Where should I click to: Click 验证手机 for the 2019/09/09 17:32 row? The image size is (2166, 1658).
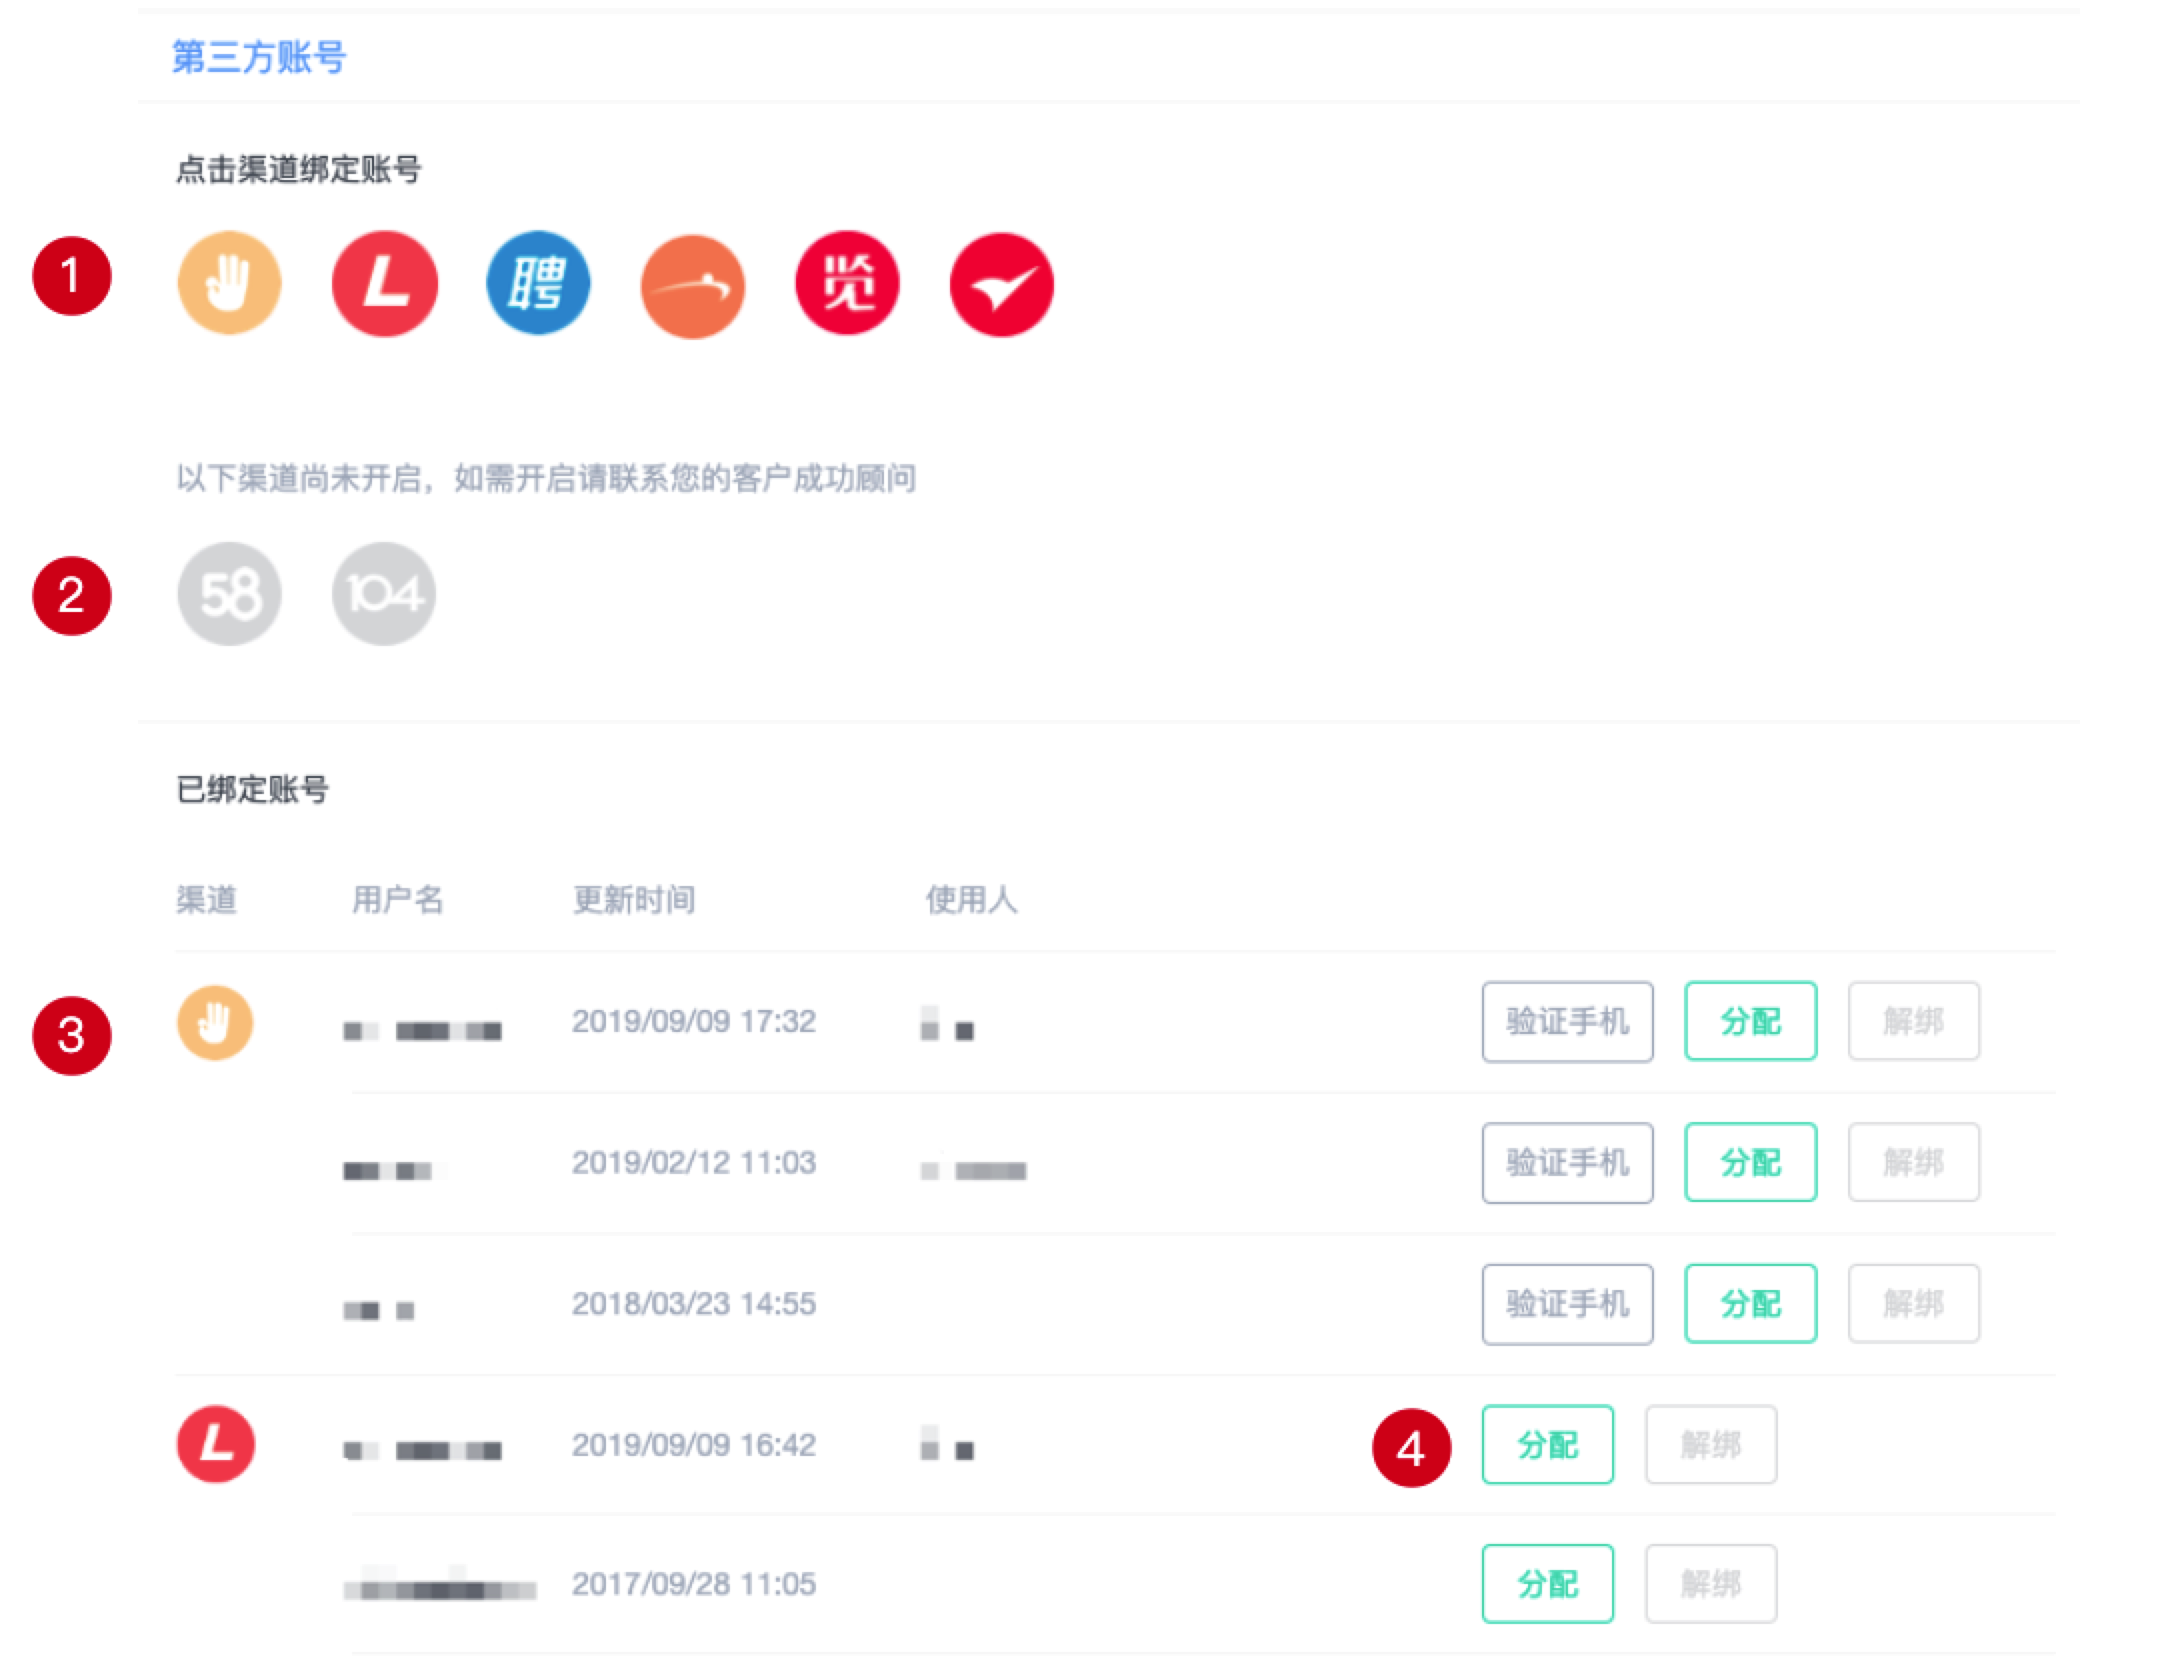point(1567,1021)
